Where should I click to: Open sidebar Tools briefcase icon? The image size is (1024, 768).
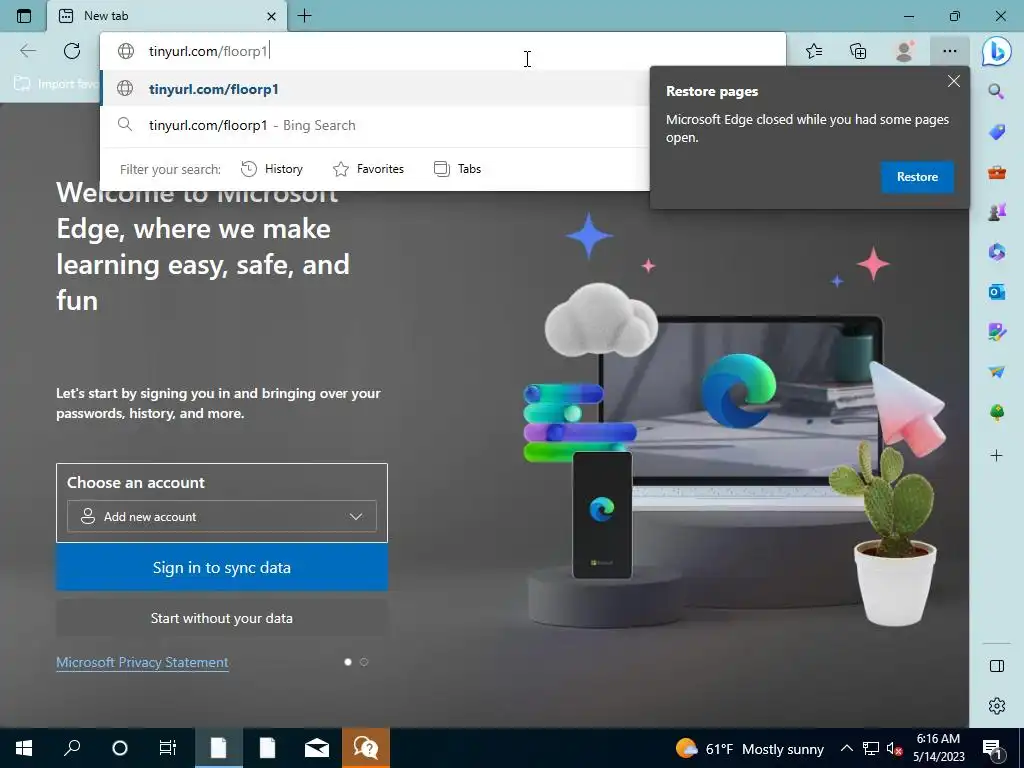(x=997, y=172)
